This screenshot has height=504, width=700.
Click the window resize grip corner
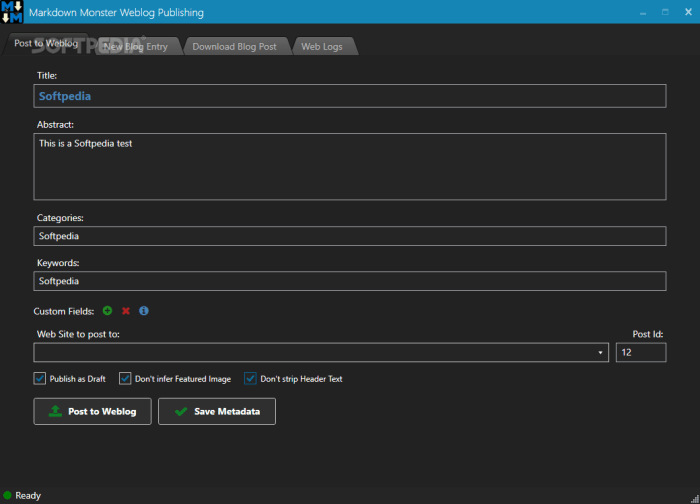point(695,499)
